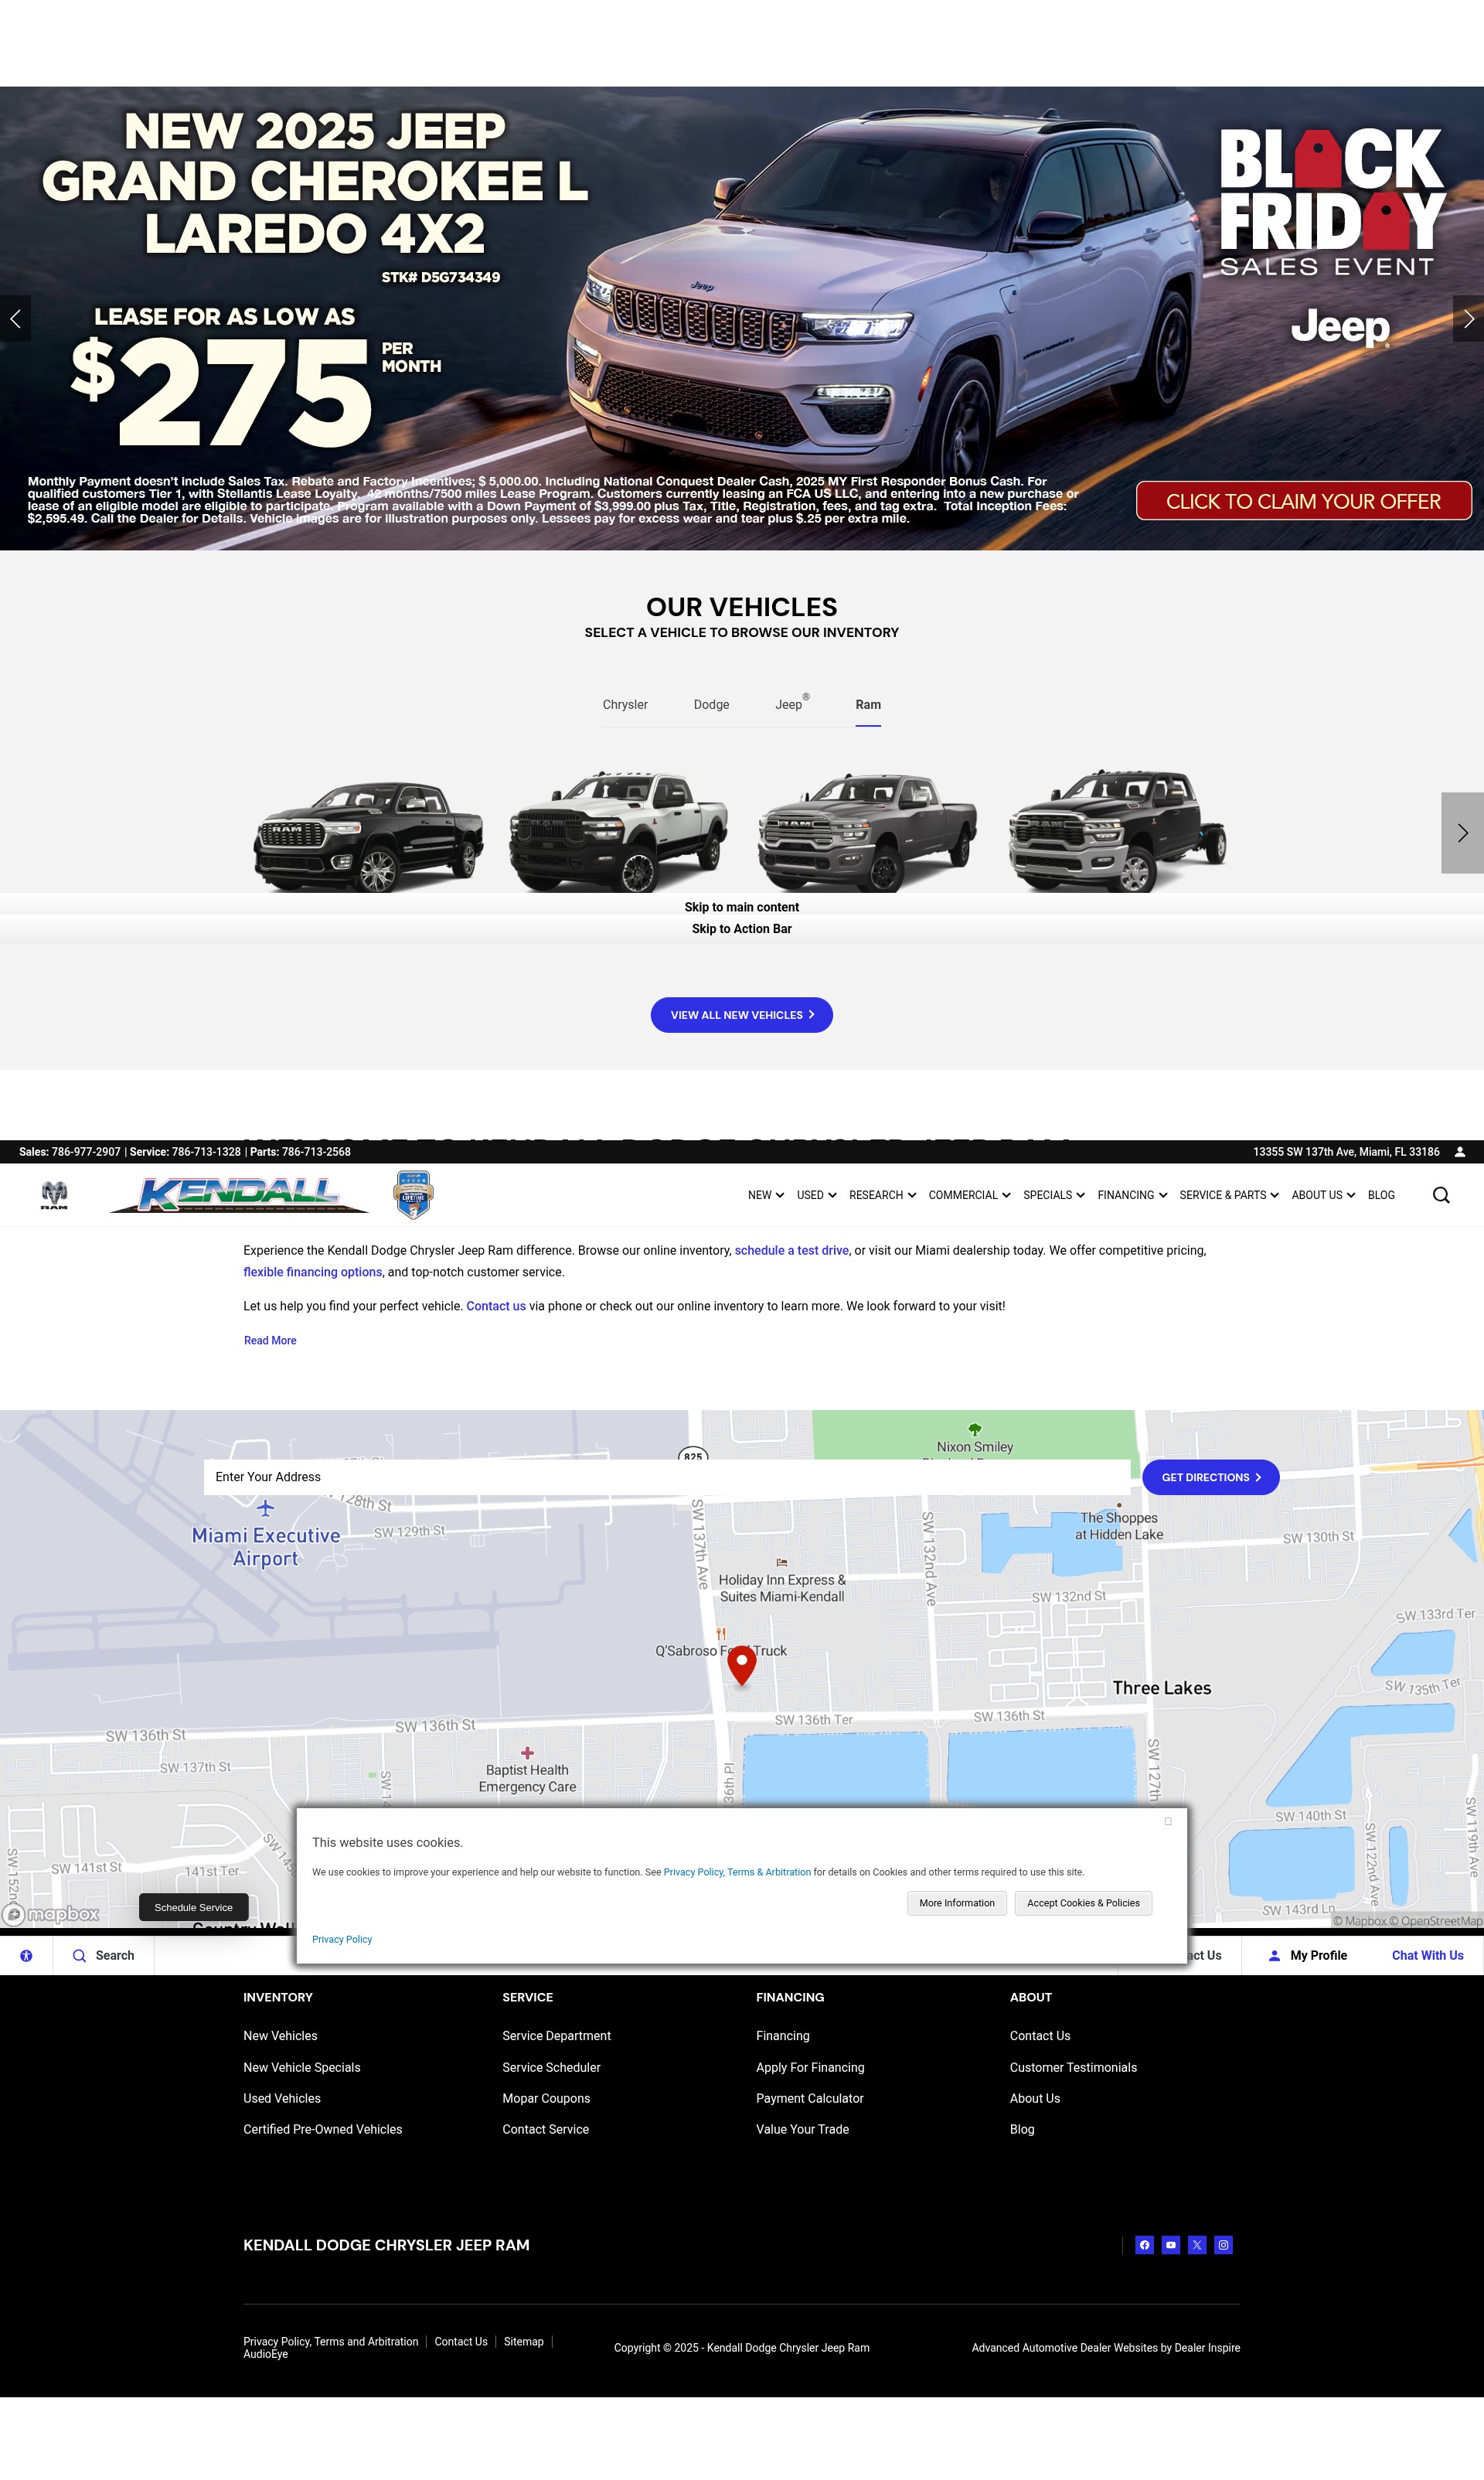Switch to the Jeep vehicles tab
The width and height of the screenshot is (1484, 2480).
792,705
